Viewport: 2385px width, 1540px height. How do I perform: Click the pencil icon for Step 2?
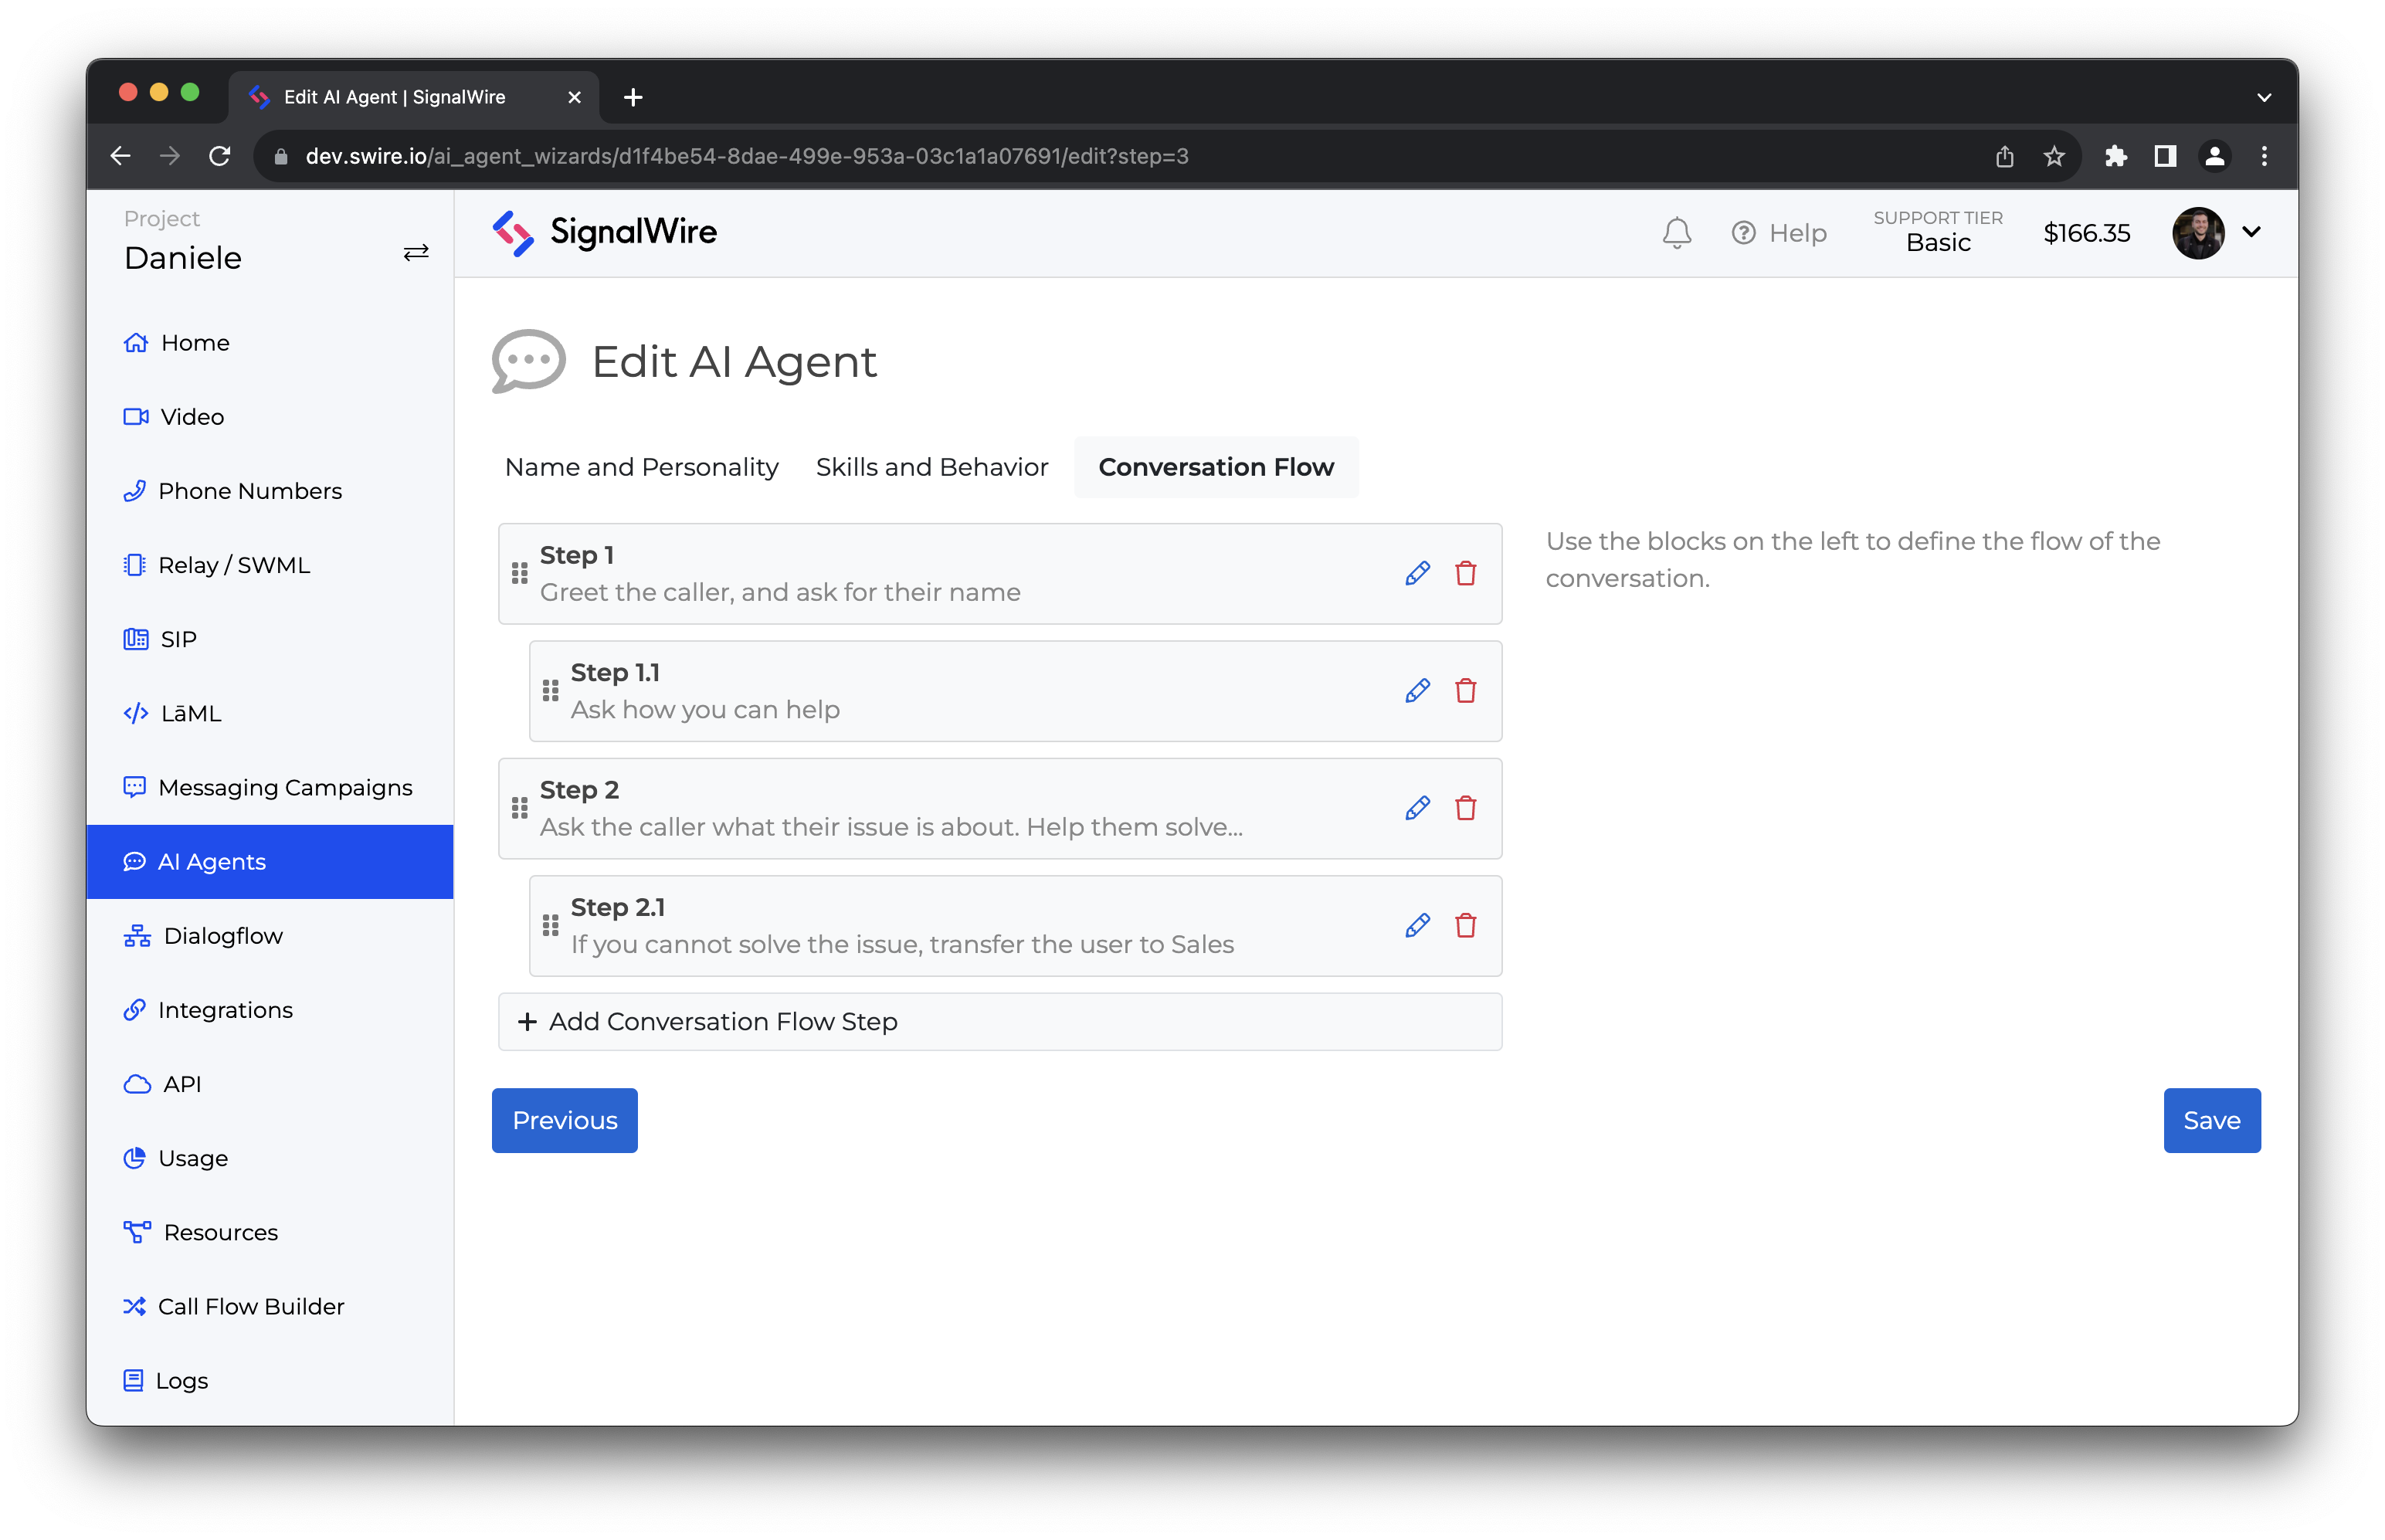(x=1417, y=808)
